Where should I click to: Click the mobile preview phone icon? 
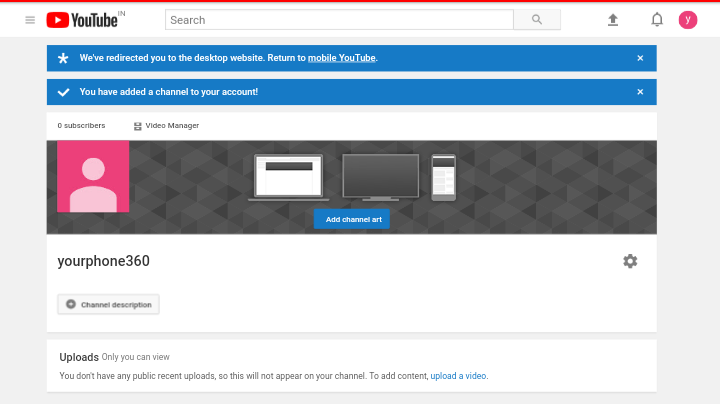444,178
